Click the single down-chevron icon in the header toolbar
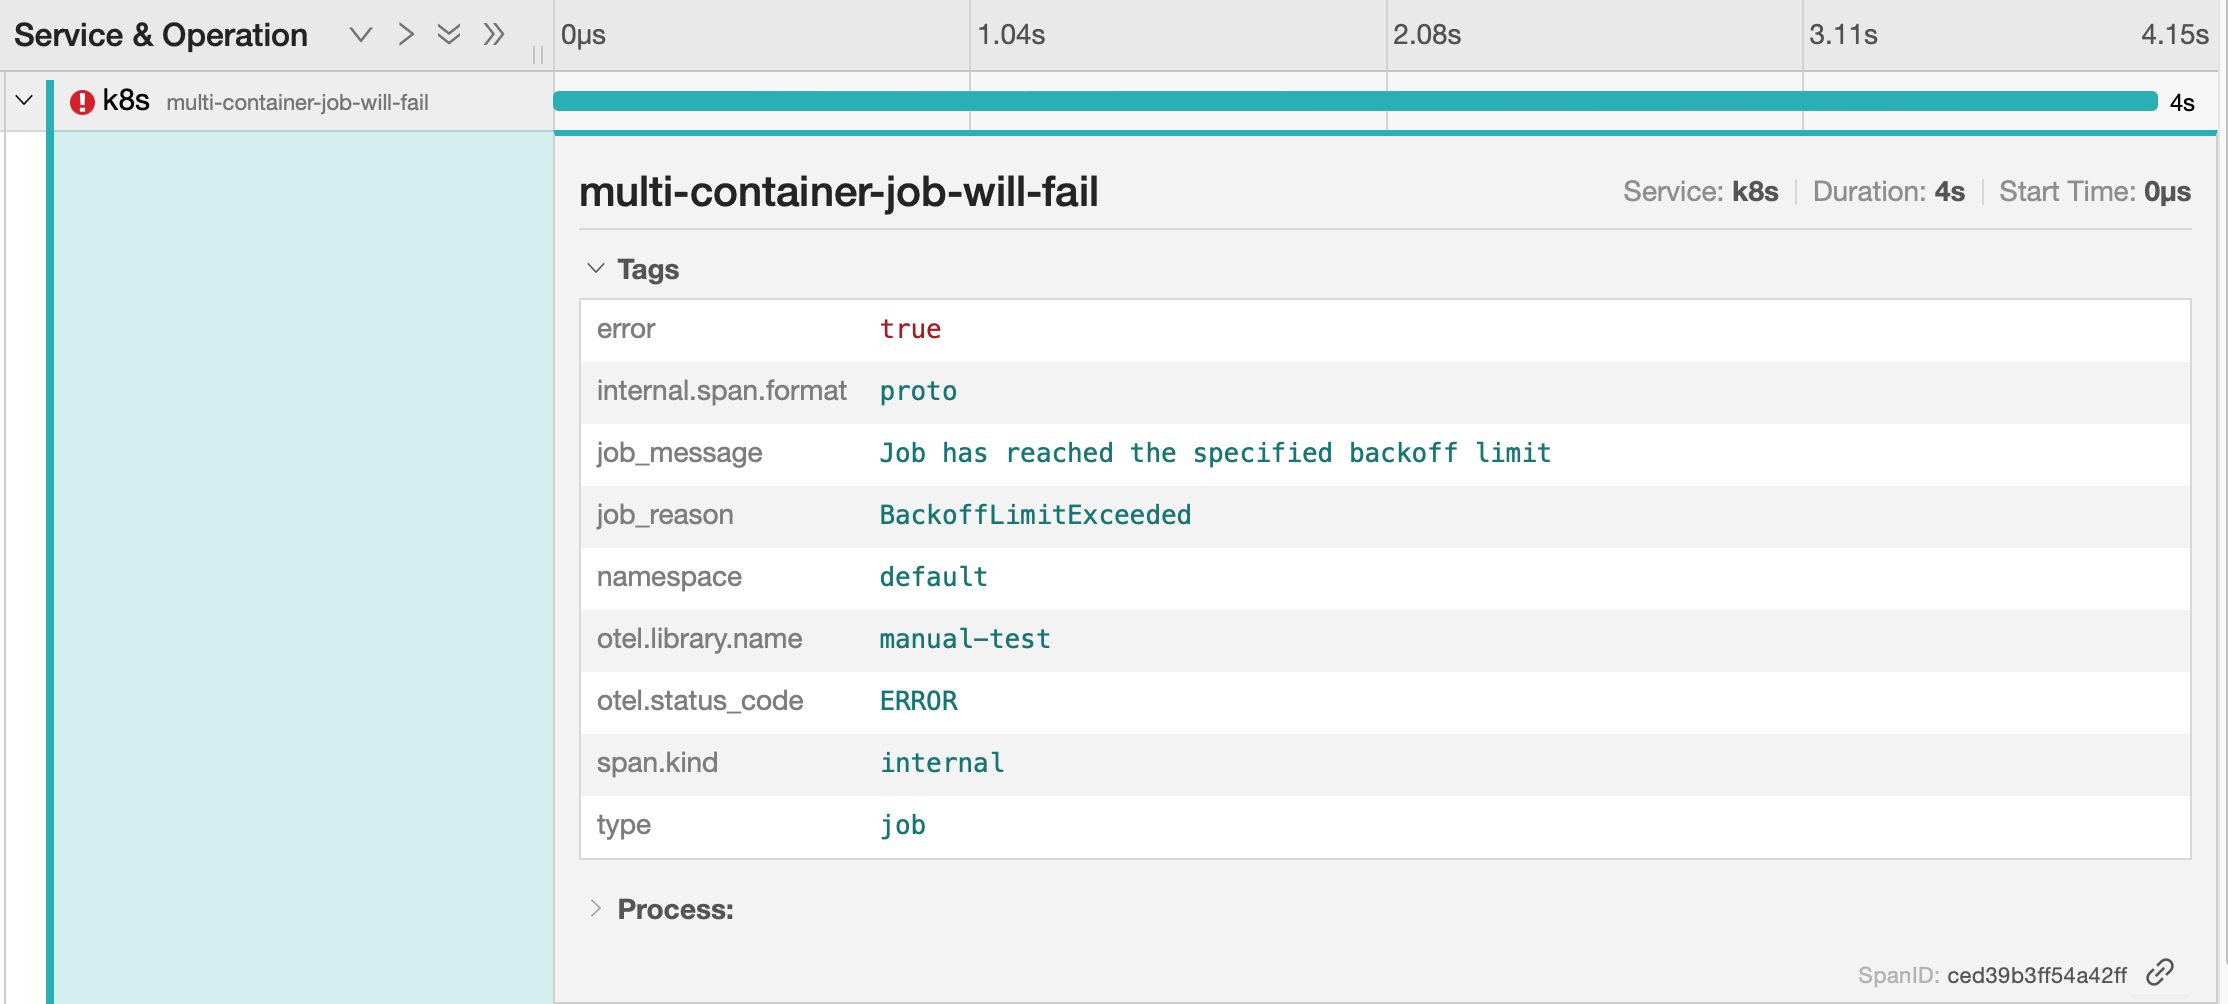The image size is (2228, 1004). pos(359,34)
